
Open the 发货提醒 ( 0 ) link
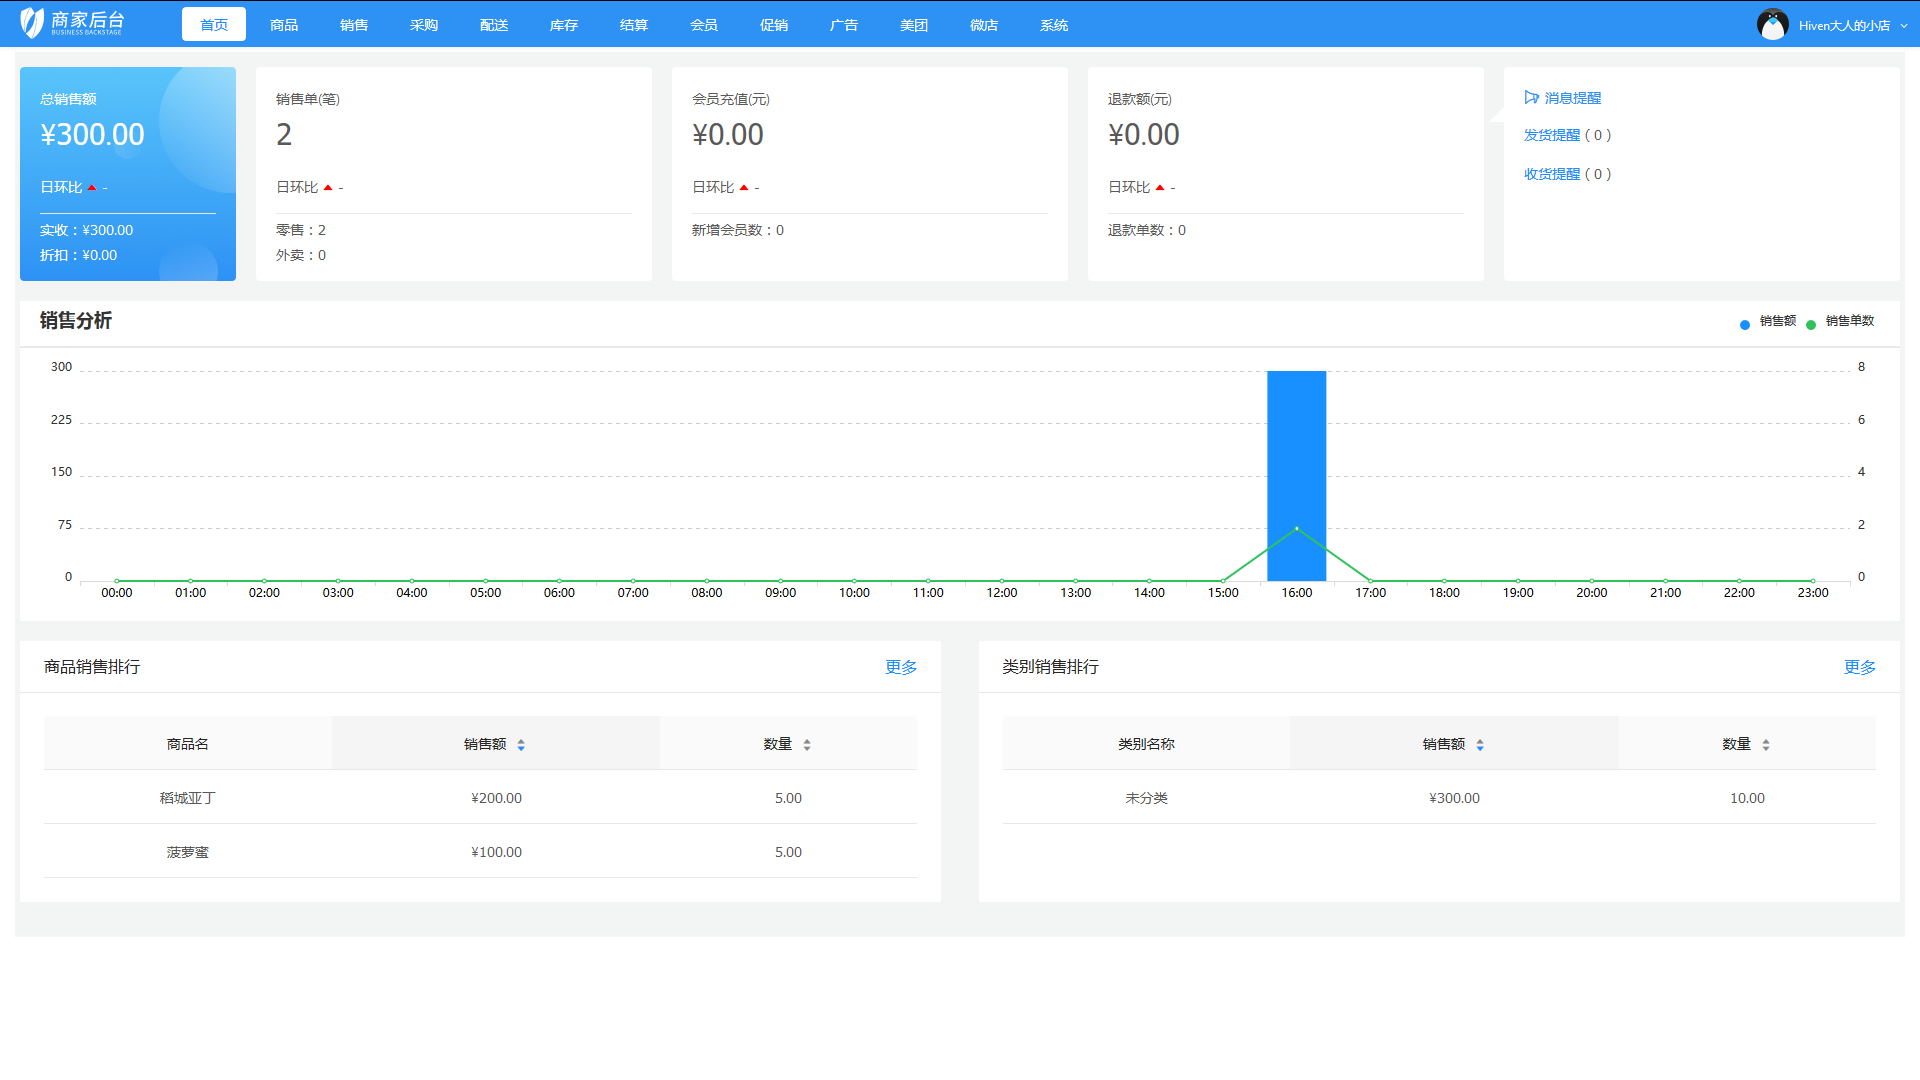1566,135
